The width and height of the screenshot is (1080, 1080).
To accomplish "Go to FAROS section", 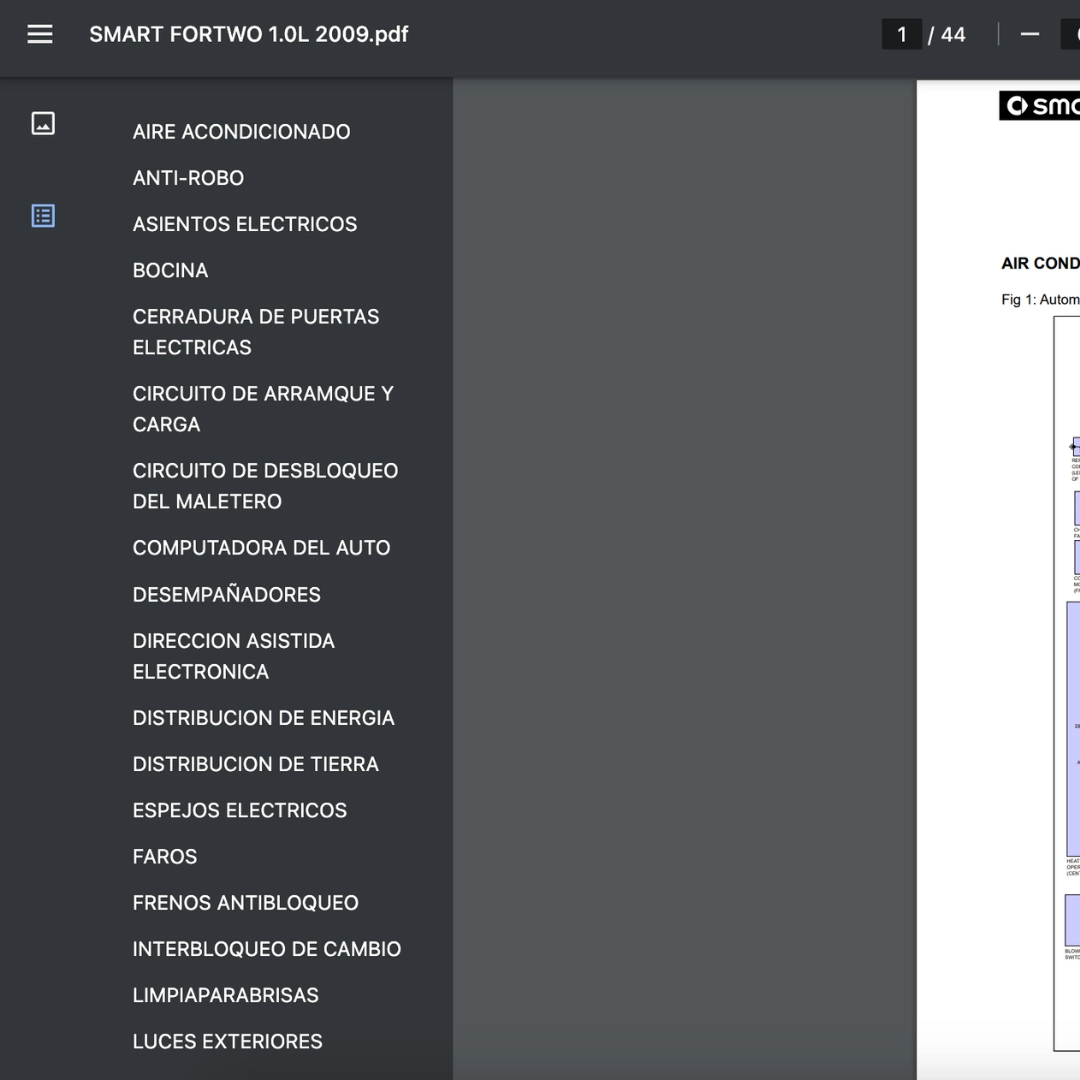I will [x=165, y=856].
